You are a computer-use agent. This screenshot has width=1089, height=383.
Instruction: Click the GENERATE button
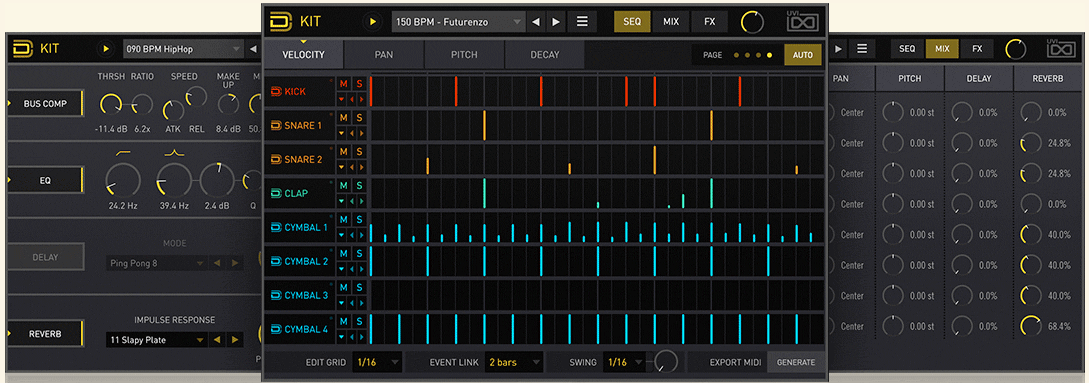tap(796, 362)
